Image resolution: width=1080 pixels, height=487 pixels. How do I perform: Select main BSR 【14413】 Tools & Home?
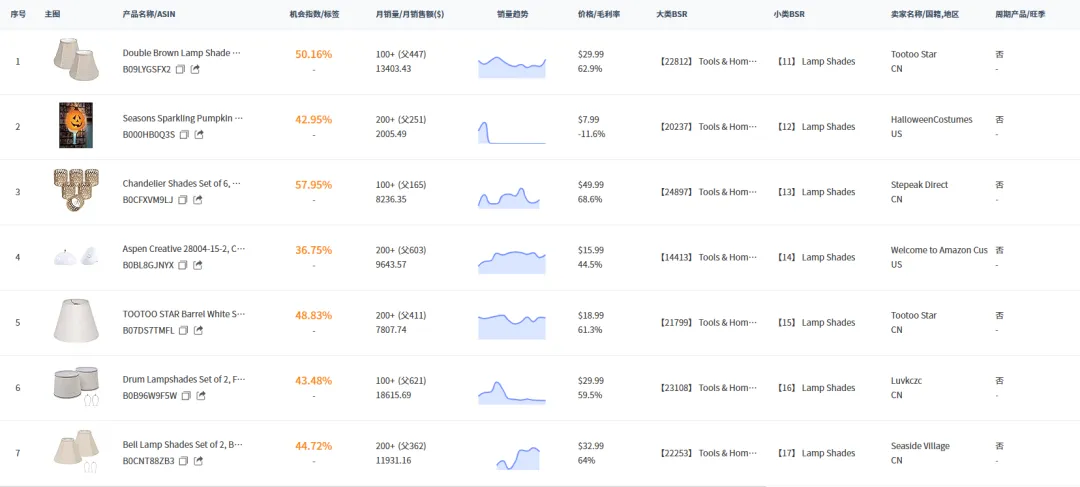[x=707, y=257]
